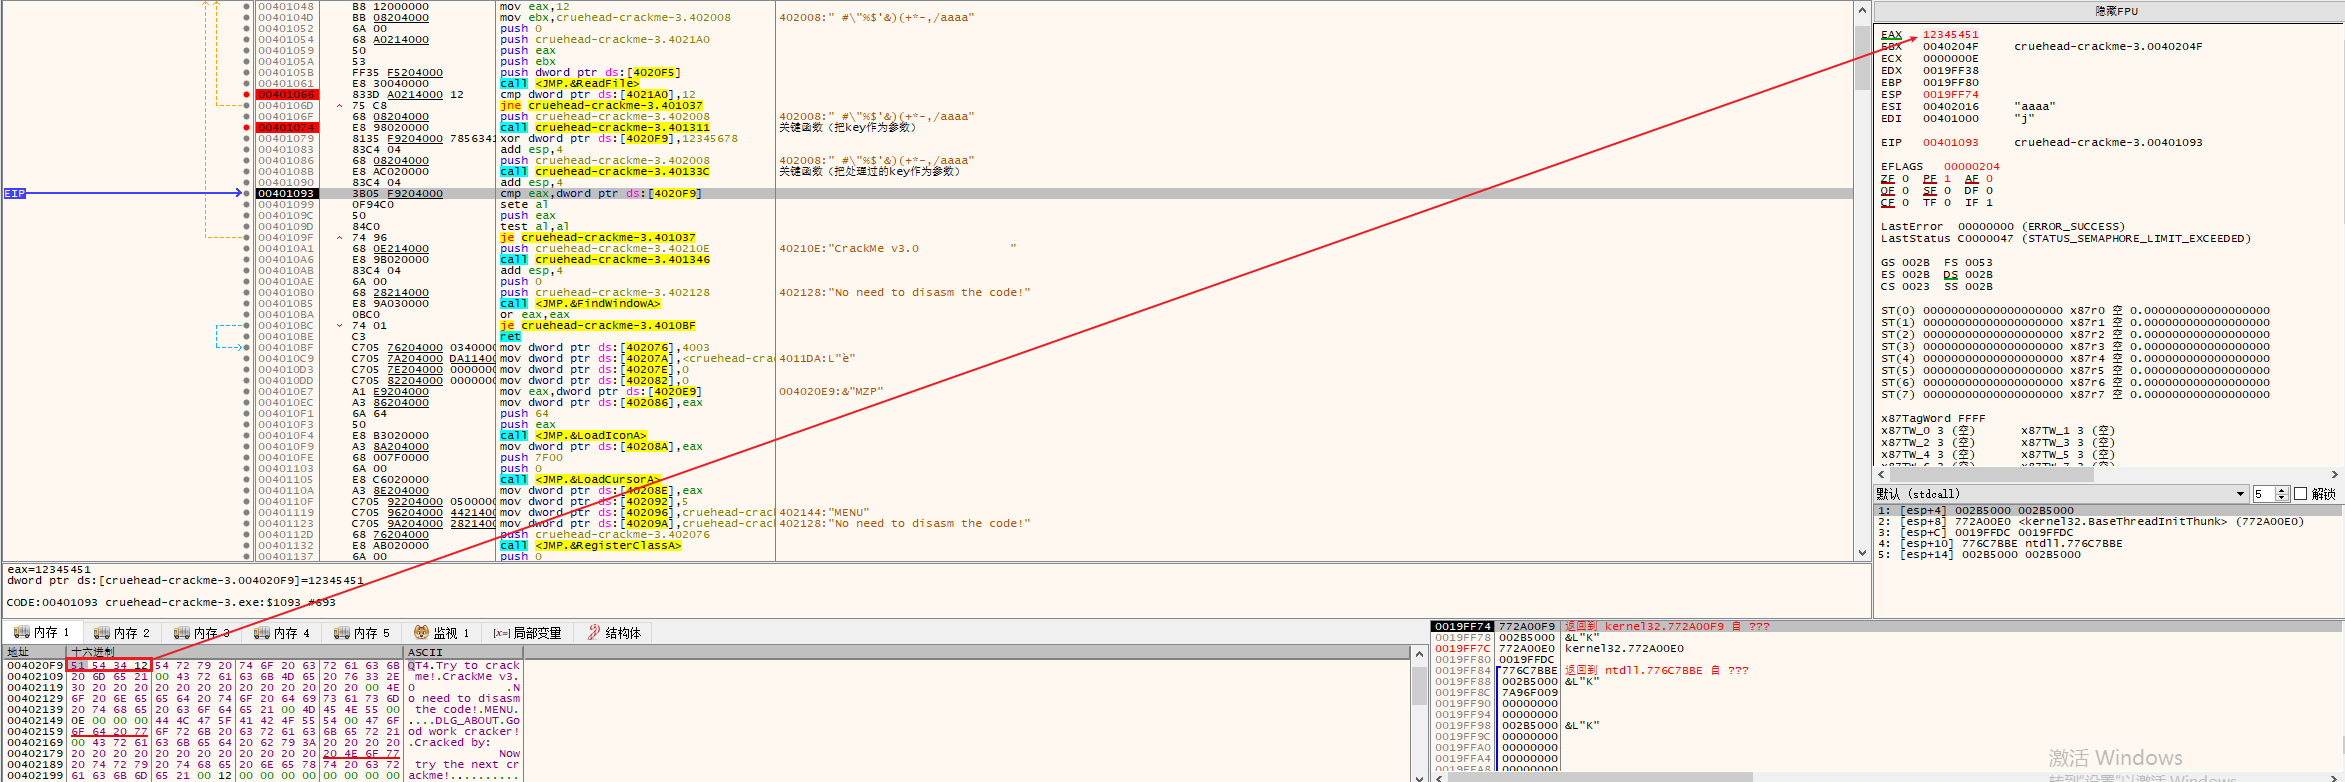This screenshot has width=2345, height=782.
Task: Open the 局部变量 locals tab
Action: 528,633
